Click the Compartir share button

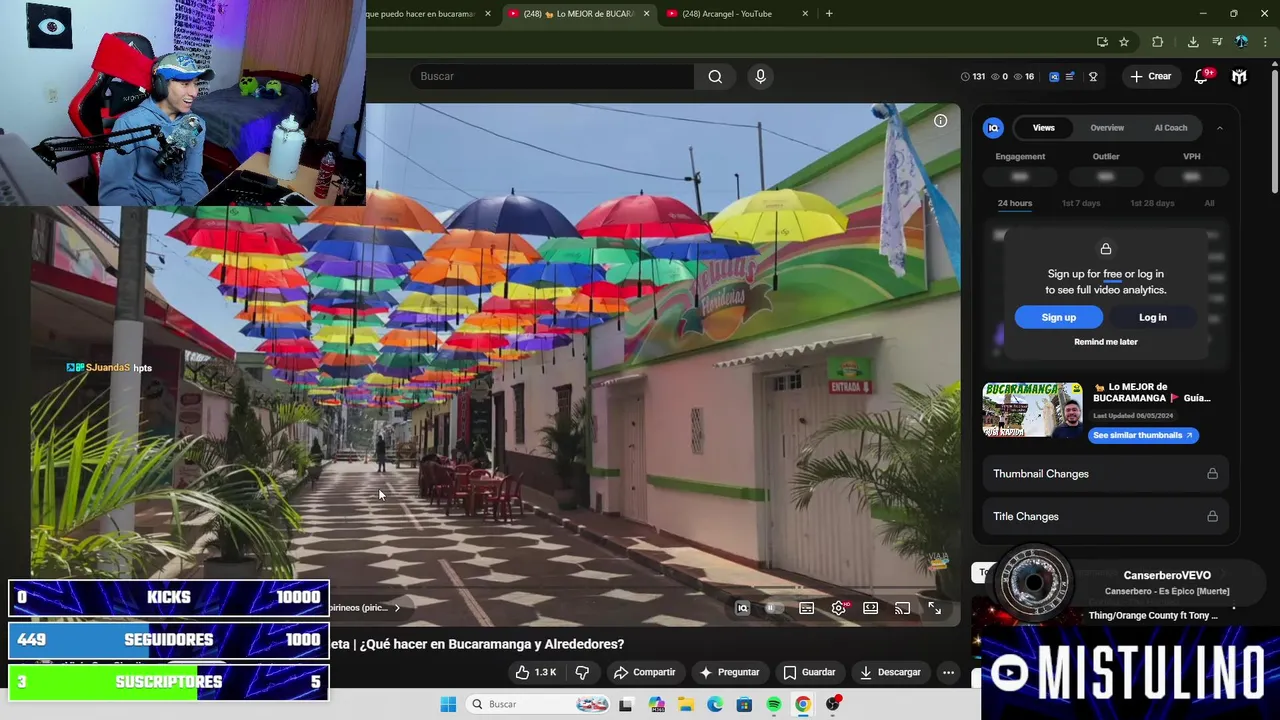tap(644, 672)
